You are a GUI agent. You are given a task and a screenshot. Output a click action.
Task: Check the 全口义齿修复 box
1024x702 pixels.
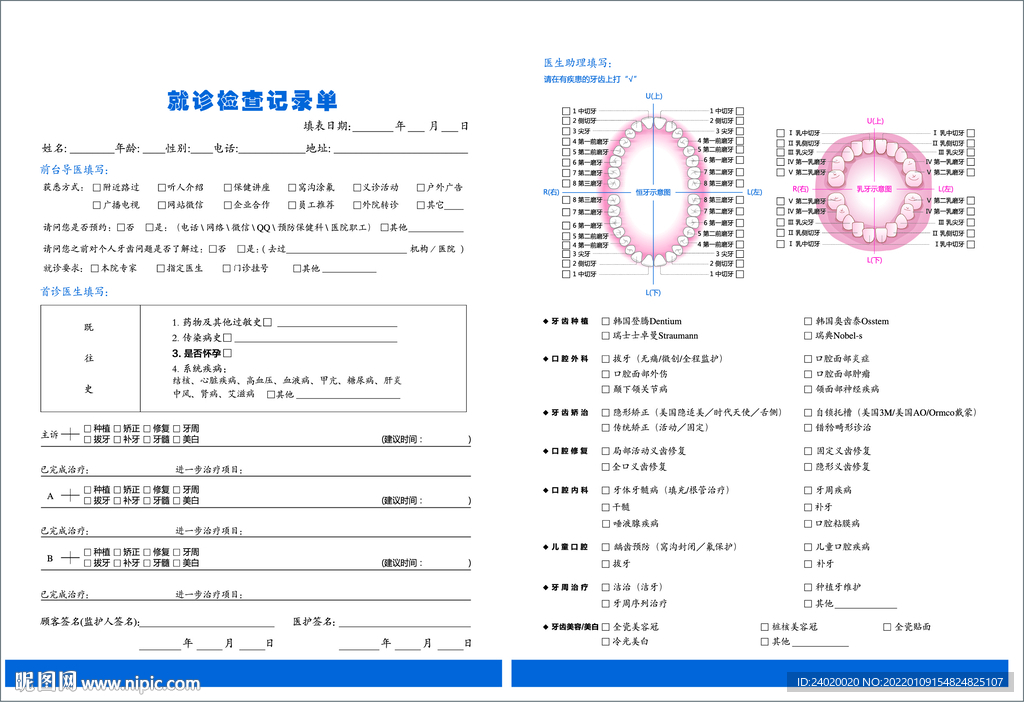tap(605, 467)
